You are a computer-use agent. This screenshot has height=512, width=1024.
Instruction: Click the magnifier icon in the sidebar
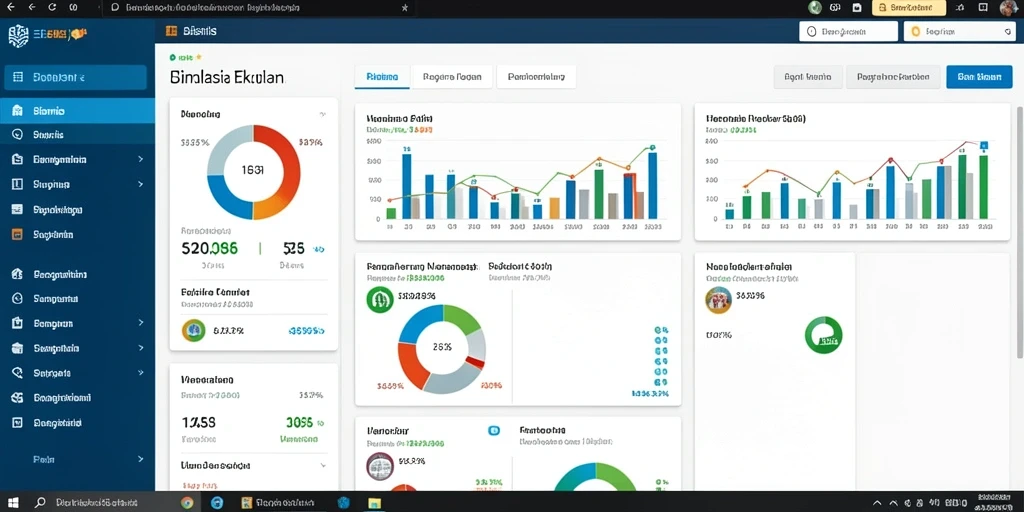click(18, 373)
